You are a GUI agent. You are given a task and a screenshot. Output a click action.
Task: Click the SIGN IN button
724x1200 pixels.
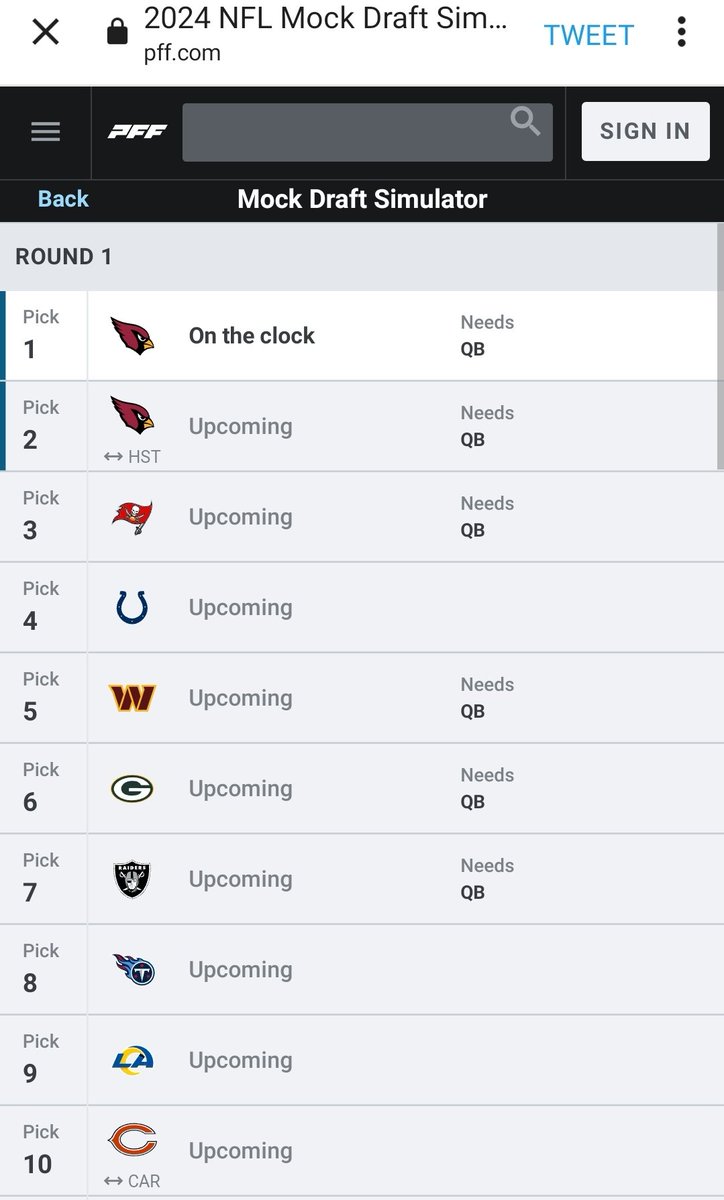tap(645, 131)
